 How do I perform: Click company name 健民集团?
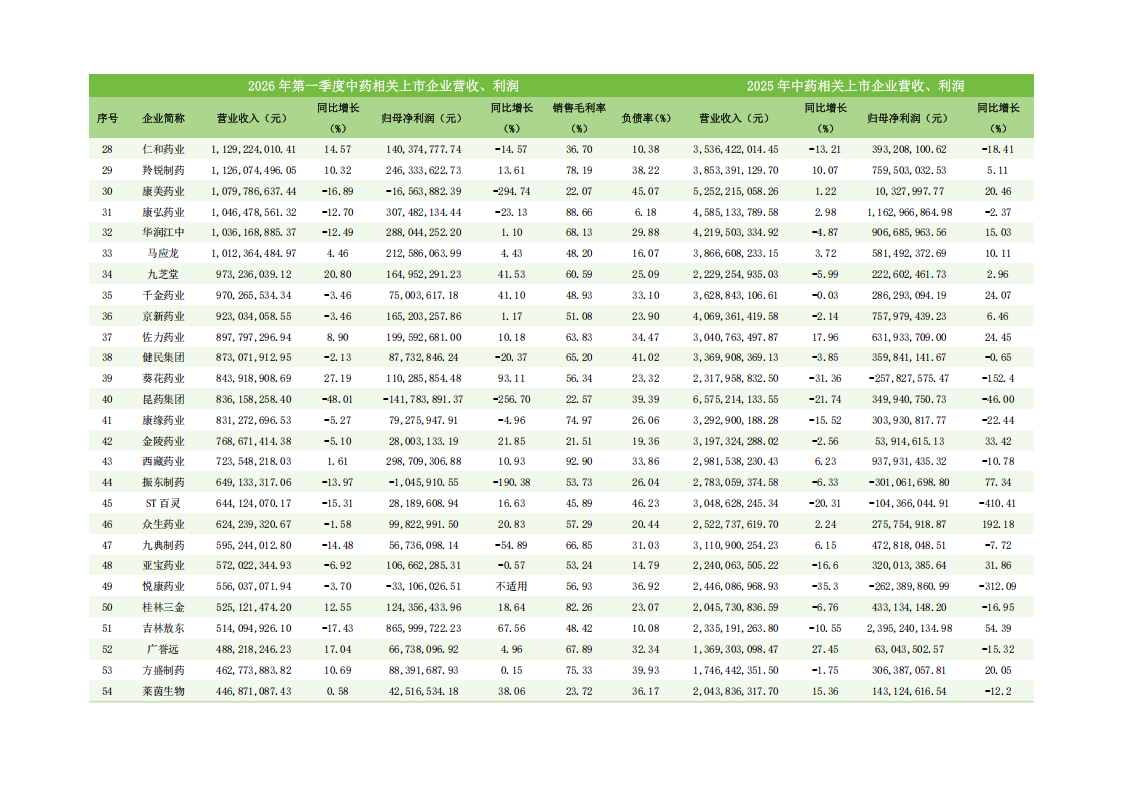pyautogui.click(x=163, y=357)
